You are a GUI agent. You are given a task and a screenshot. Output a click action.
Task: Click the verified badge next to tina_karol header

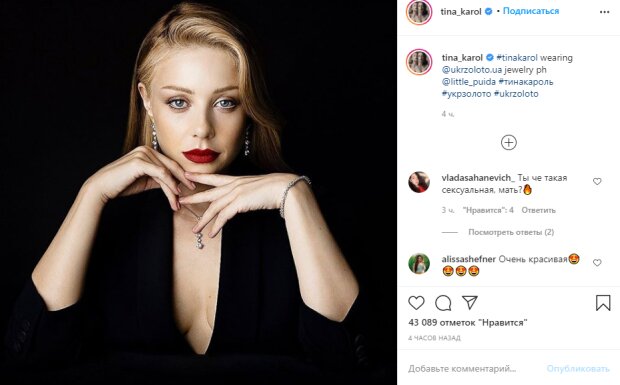point(488,11)
